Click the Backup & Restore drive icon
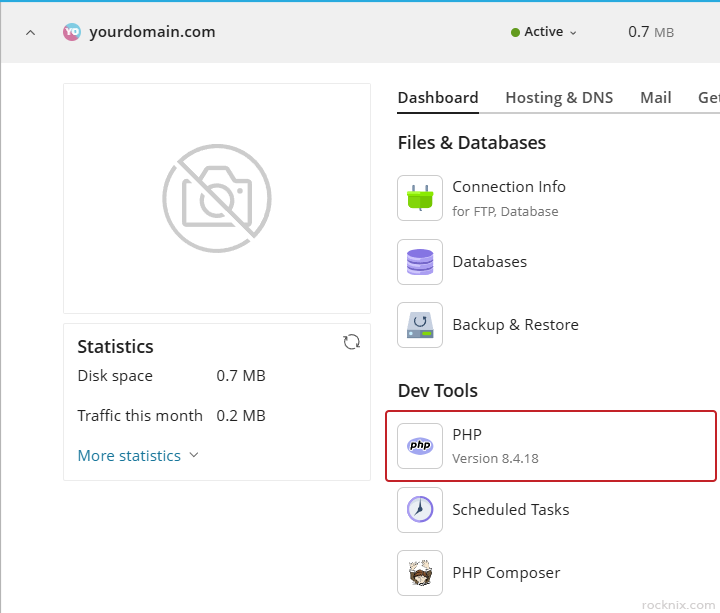The height and width of the screenshot is (613, 720). point(420,325)
